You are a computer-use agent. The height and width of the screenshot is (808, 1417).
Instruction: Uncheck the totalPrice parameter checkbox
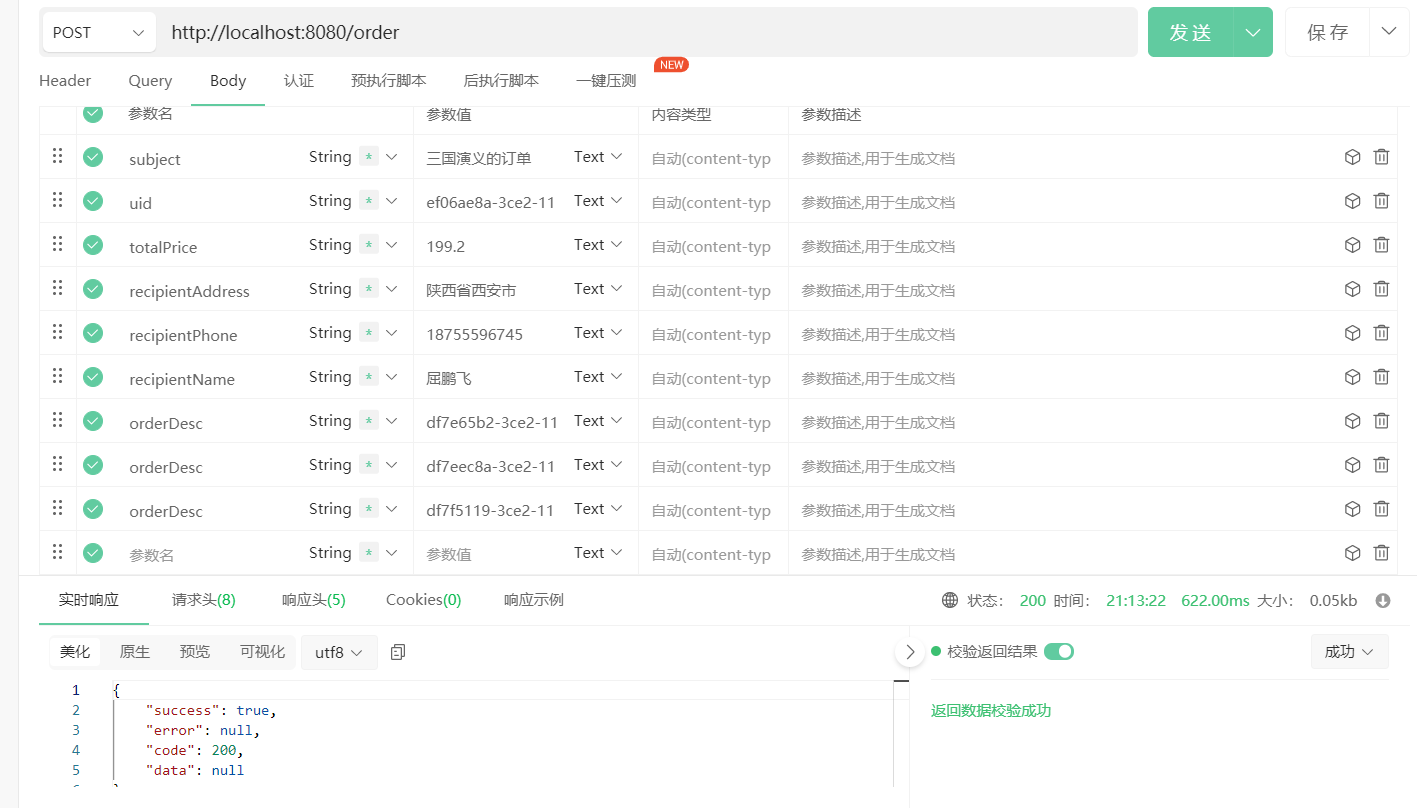point(93,245)
